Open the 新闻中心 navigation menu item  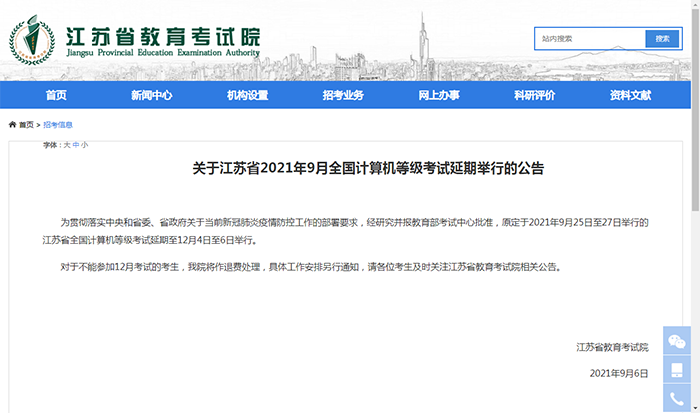click(152, 95)
